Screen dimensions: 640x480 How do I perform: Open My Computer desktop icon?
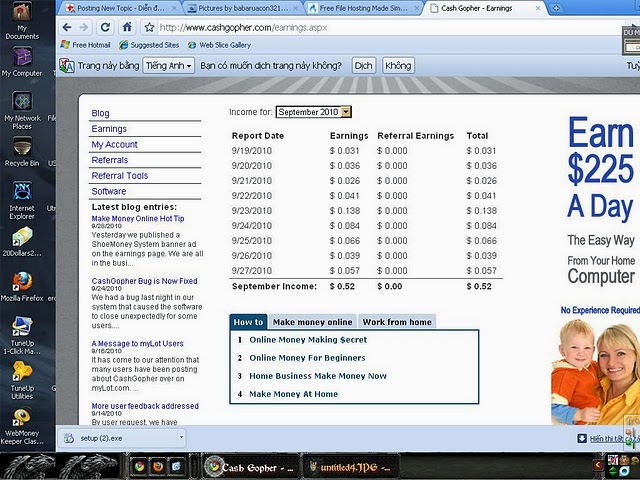tap(22, 61)
